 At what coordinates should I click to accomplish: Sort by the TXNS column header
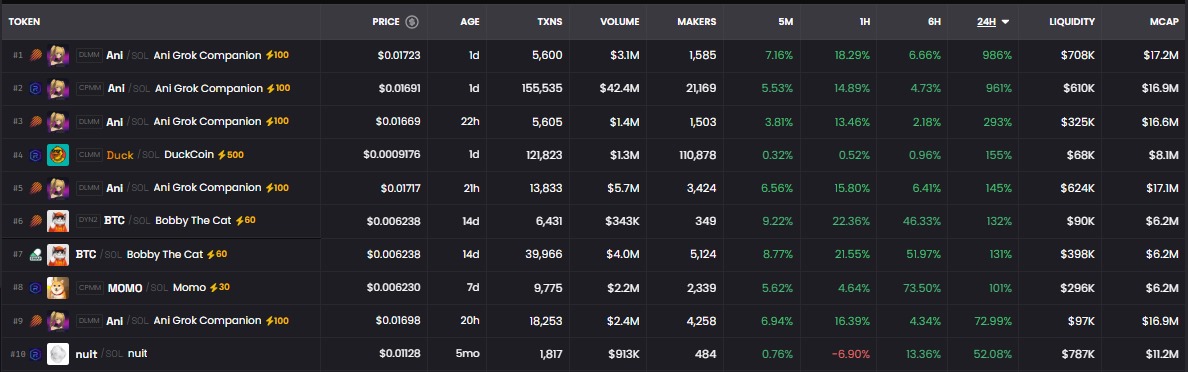(549, 22)
